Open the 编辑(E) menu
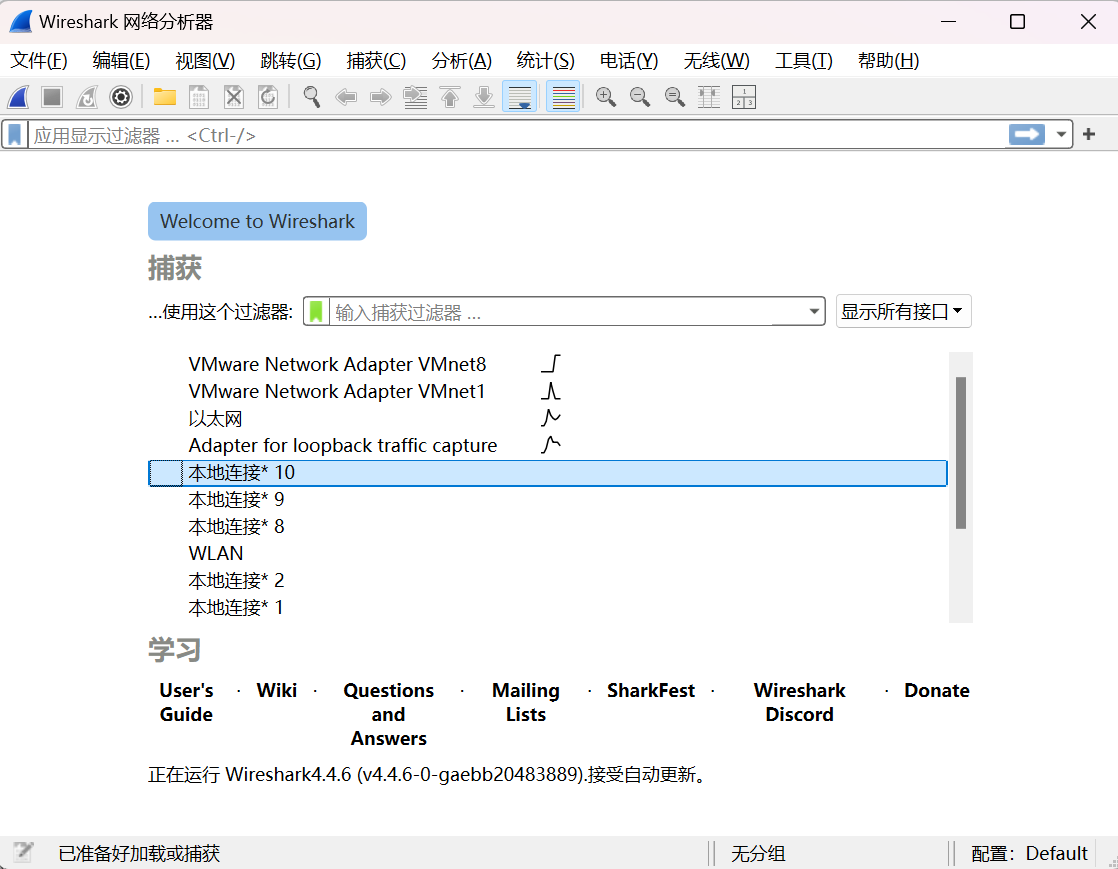This screenshot has height=869, width=1118. pos(121,61)
